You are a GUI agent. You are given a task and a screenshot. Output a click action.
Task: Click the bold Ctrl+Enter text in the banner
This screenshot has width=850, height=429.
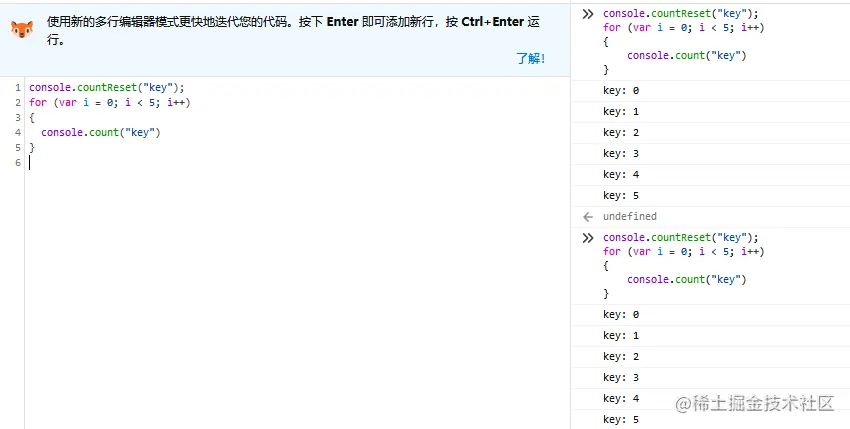point(493,22)
